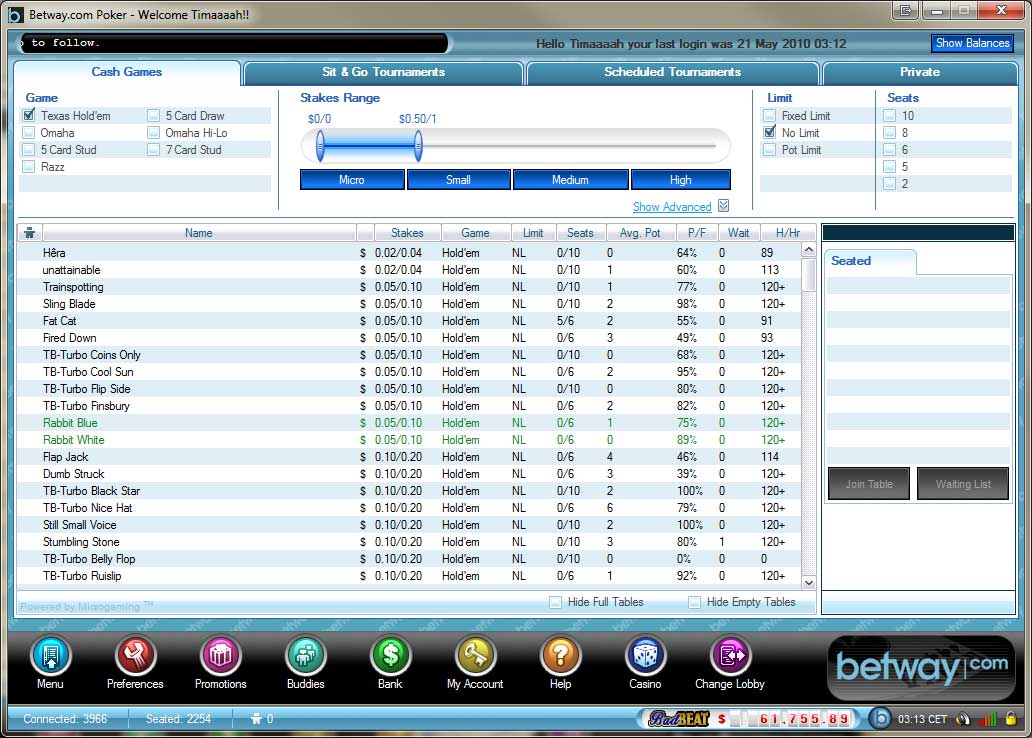
Task: Expand Show Advanced arrow box
Action: 723,206
